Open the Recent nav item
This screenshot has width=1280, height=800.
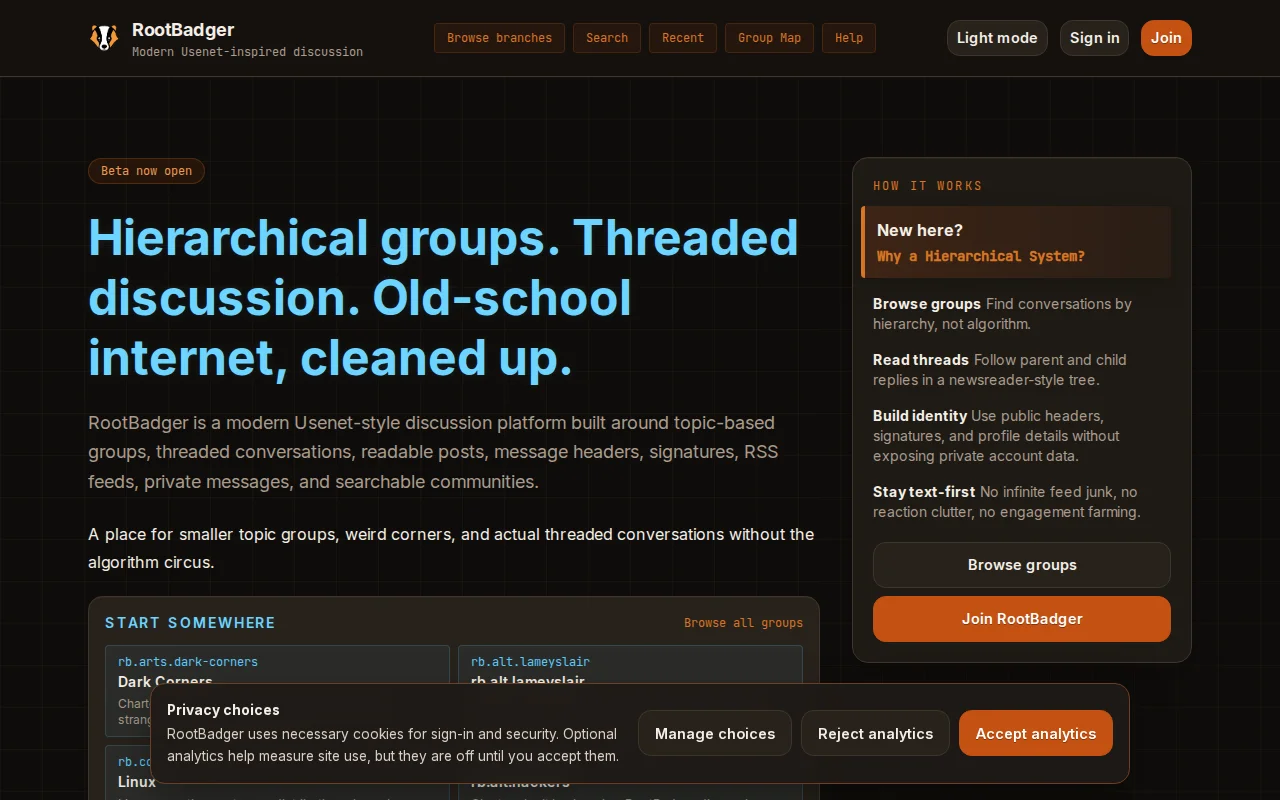pyautogui.click(x=683, y=38)
